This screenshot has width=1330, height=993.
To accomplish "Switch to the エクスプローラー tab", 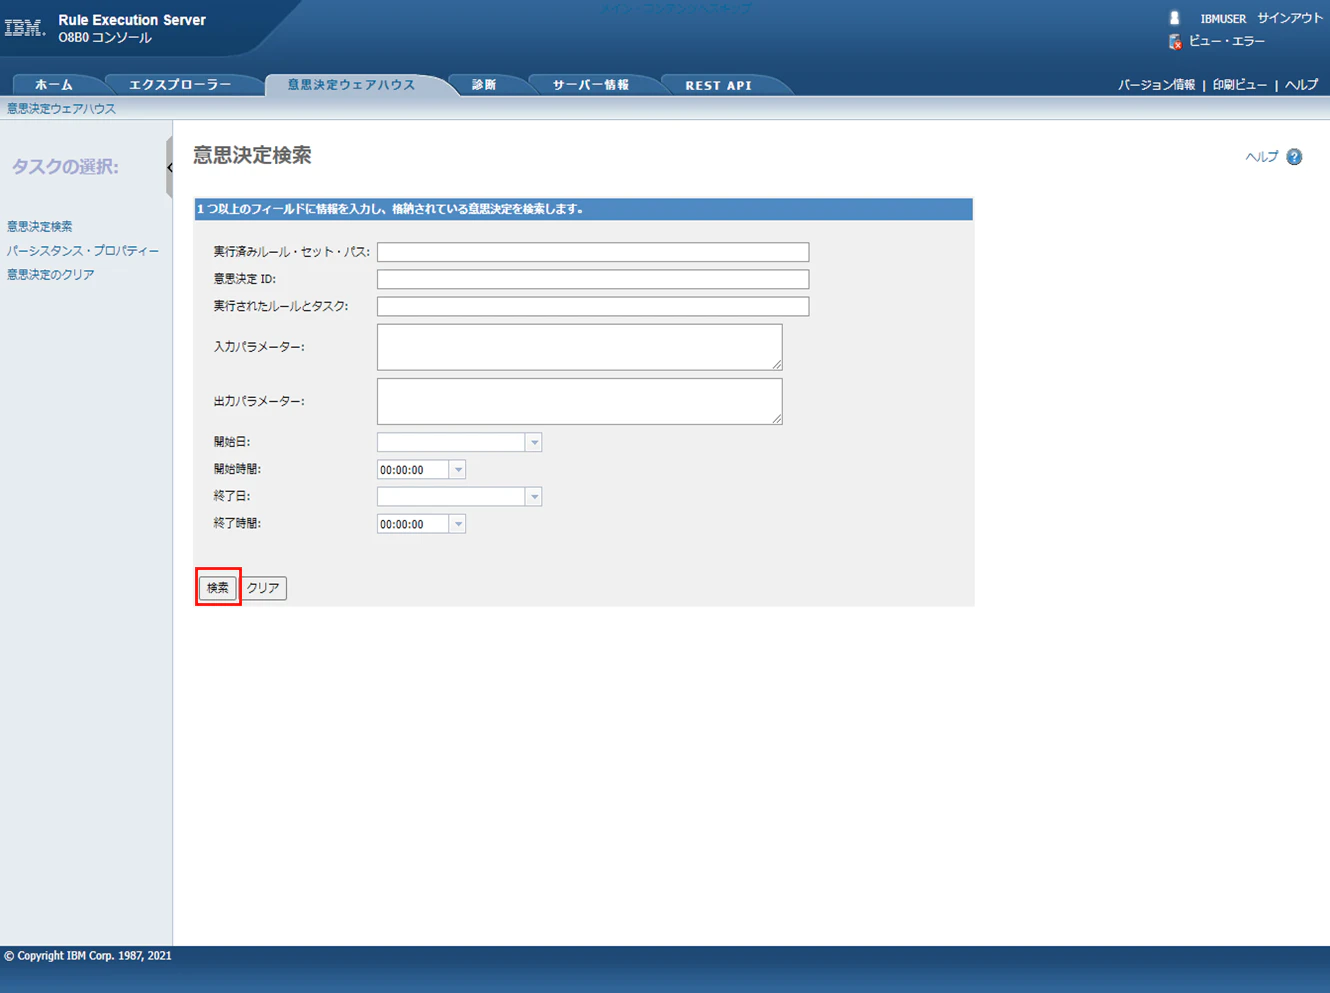I will [x=180, y=85].
